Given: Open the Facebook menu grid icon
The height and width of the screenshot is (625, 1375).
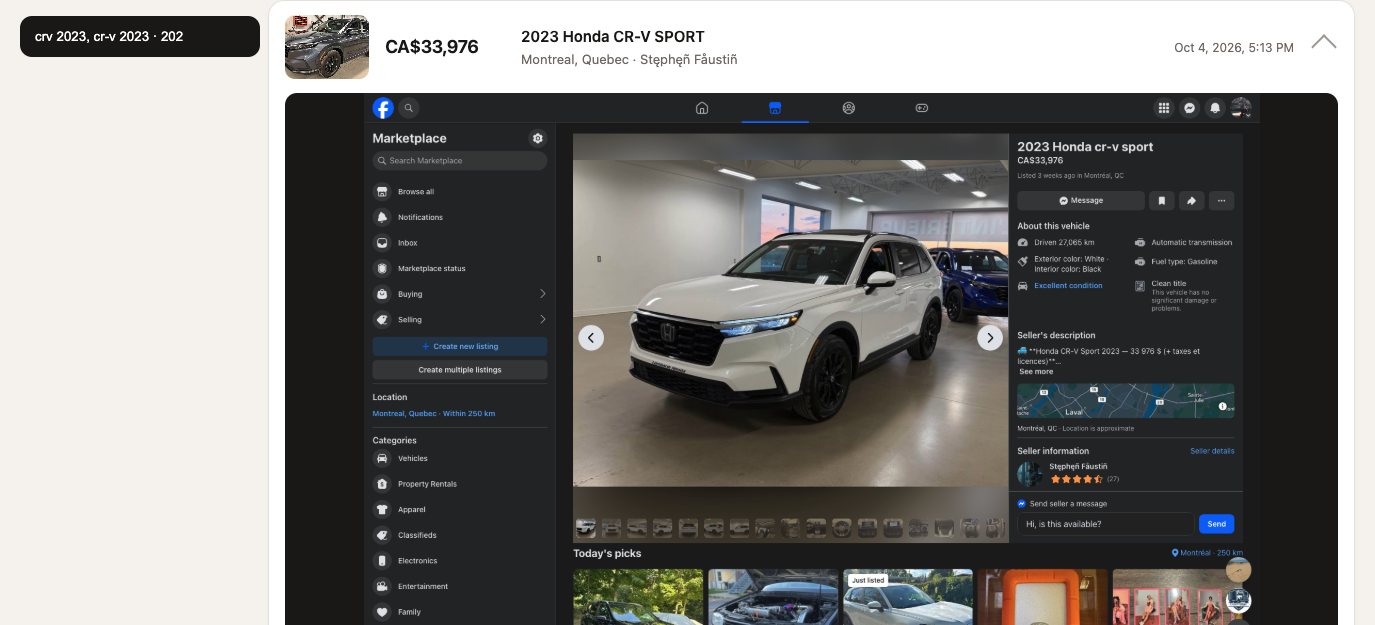Looking at the screenshot, I should pyautogui.click(x=1164, y=108).
